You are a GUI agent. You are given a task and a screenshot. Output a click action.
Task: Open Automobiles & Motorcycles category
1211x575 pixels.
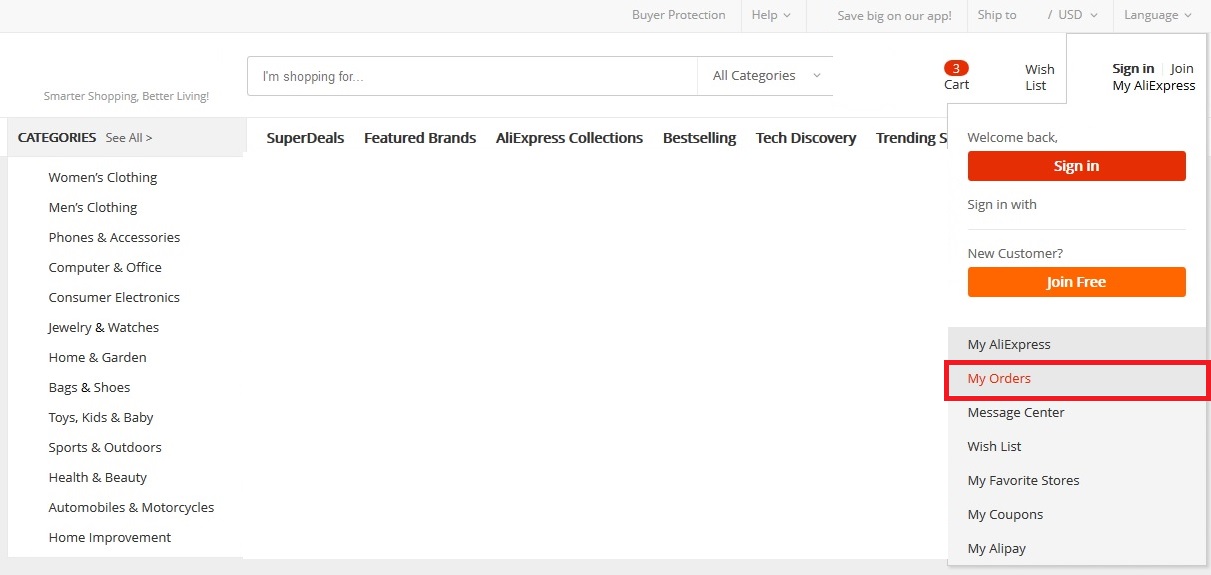[x=131, y=507]
